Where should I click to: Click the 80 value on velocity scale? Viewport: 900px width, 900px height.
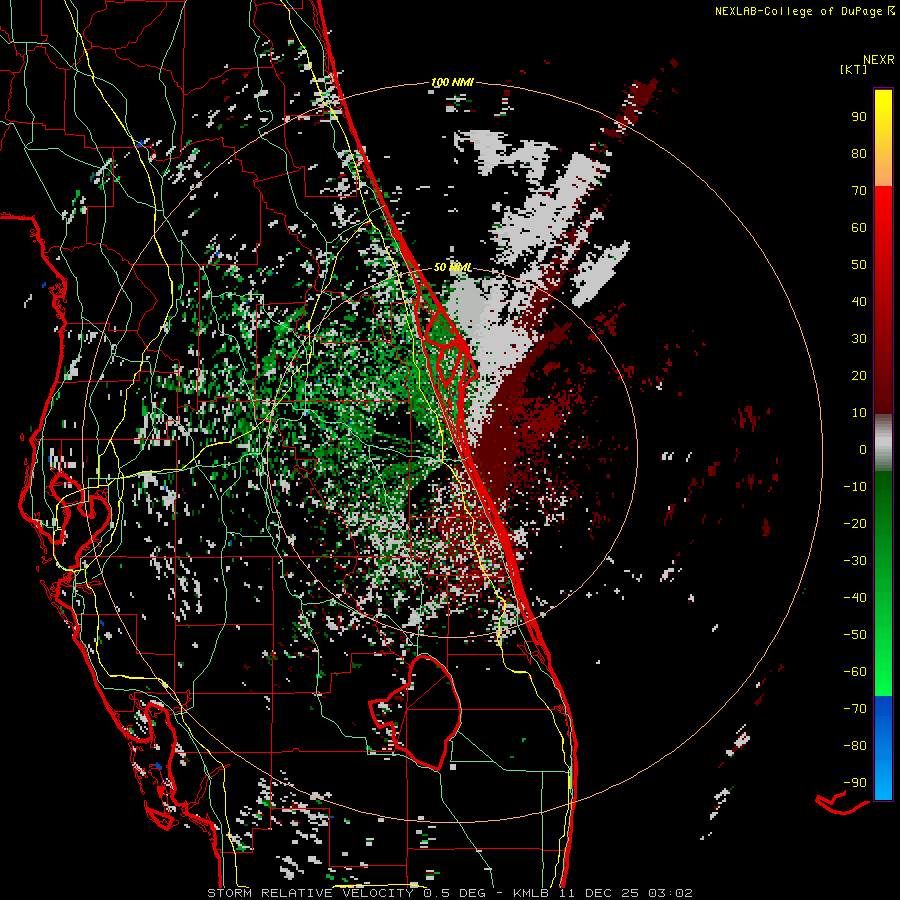(859, 154)
